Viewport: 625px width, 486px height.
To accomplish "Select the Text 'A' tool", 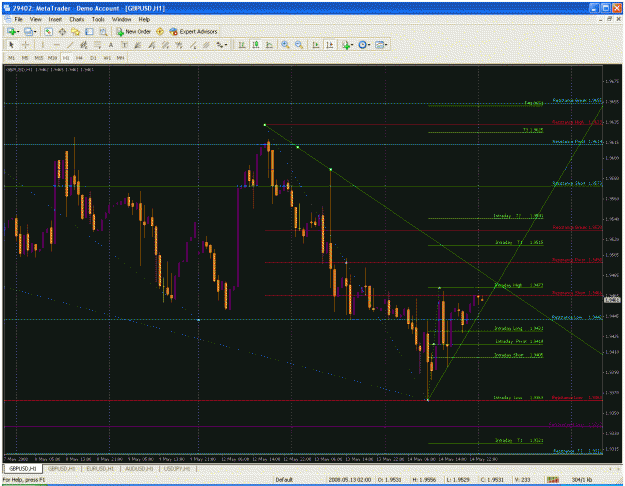I will (x=111, y=45).
